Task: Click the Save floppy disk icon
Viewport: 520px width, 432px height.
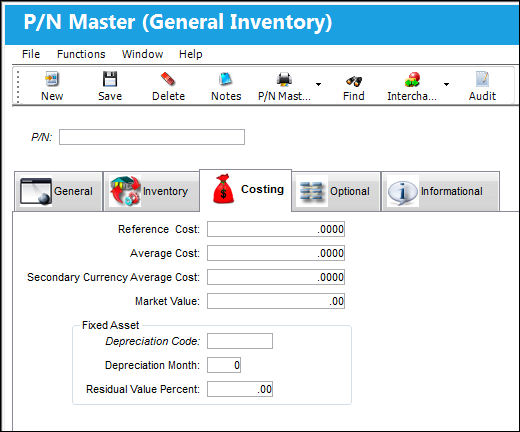Action: [110, 79]
